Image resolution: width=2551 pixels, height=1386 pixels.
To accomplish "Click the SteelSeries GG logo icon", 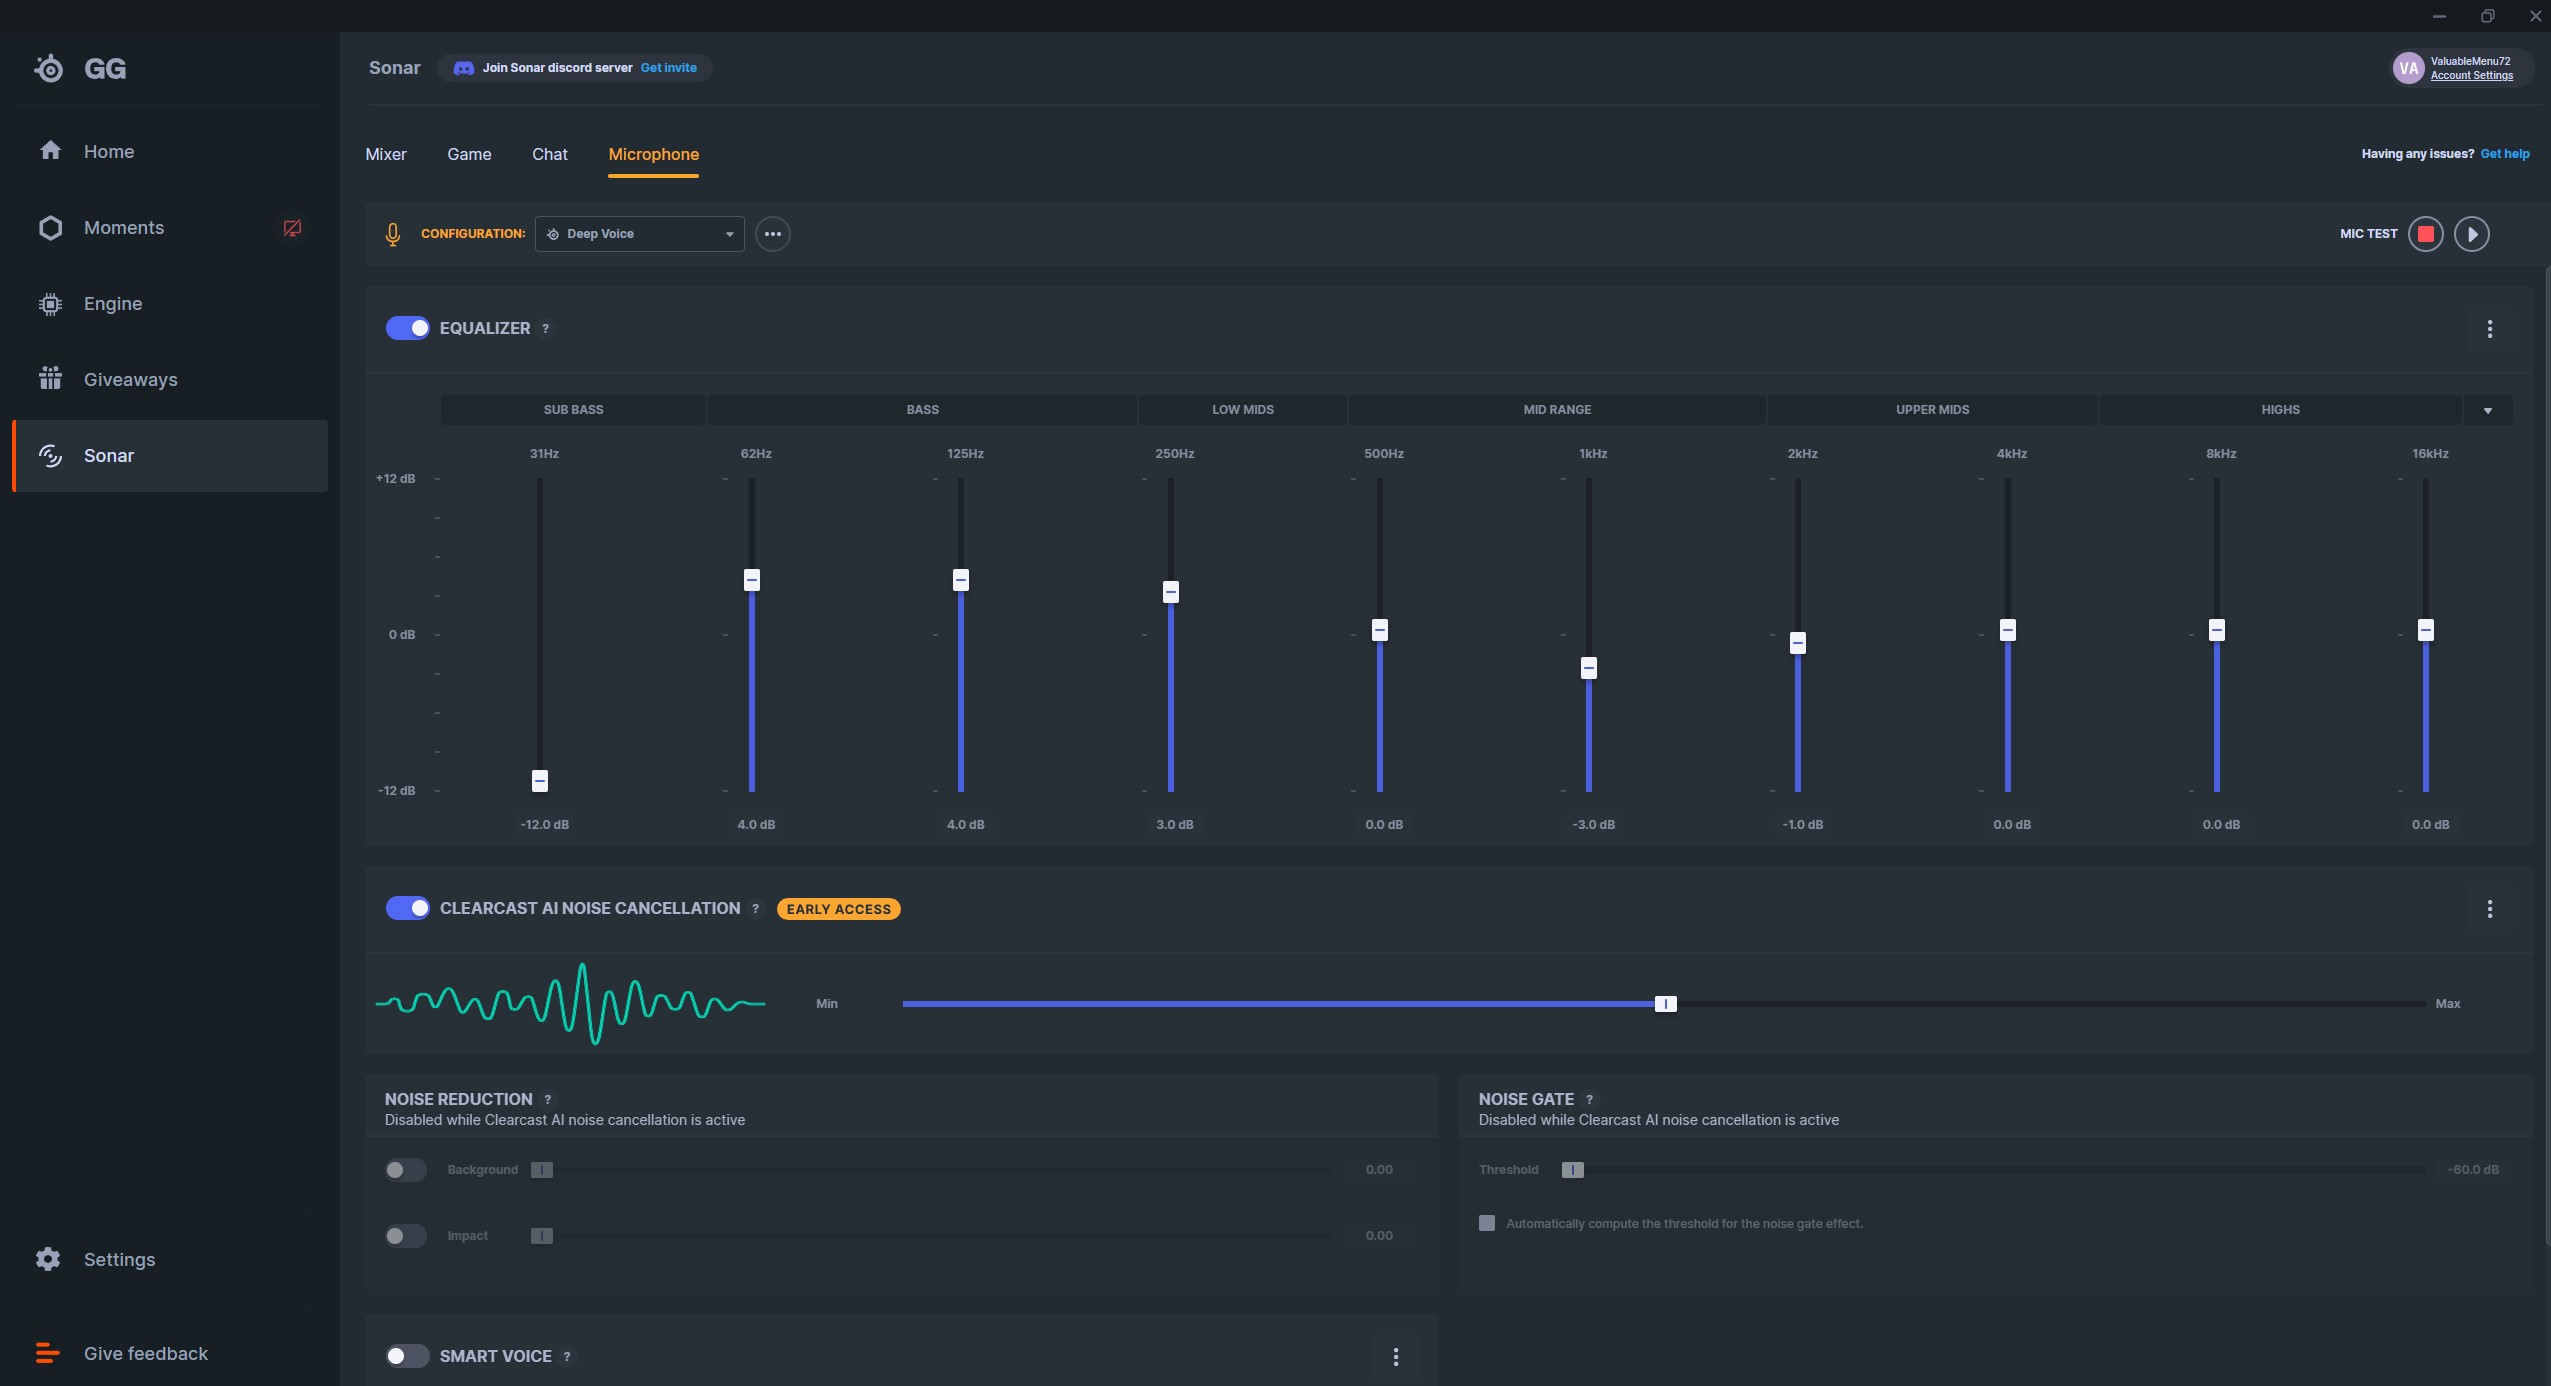I will pos(48,68).
